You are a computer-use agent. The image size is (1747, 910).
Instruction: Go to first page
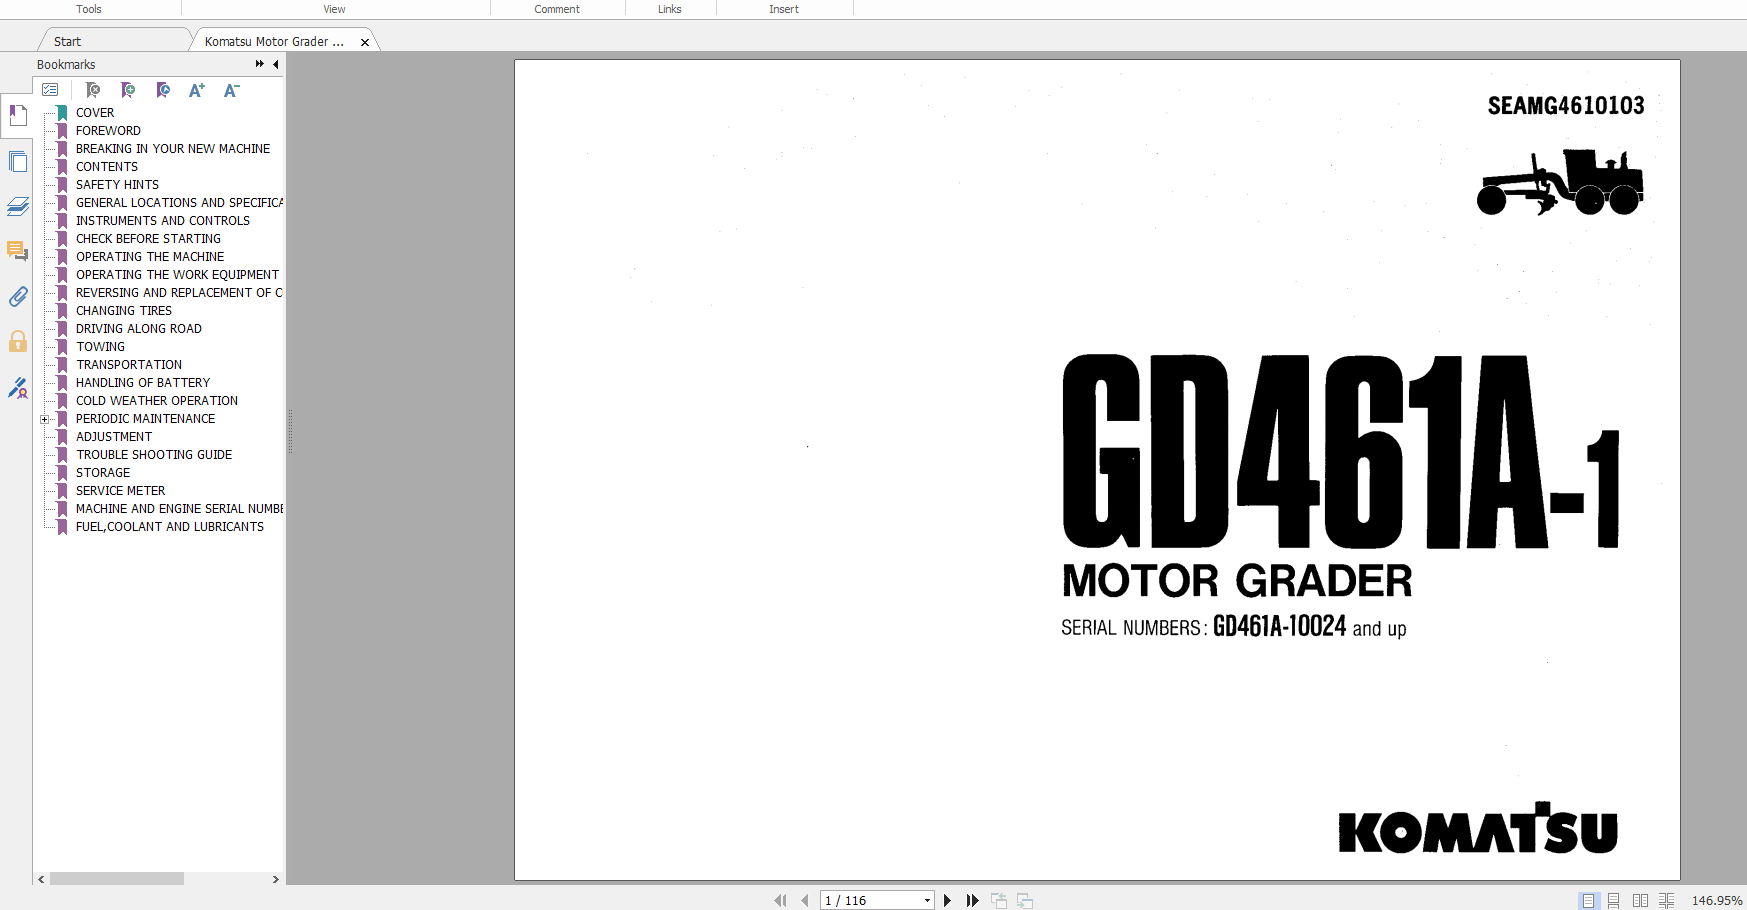780,901
